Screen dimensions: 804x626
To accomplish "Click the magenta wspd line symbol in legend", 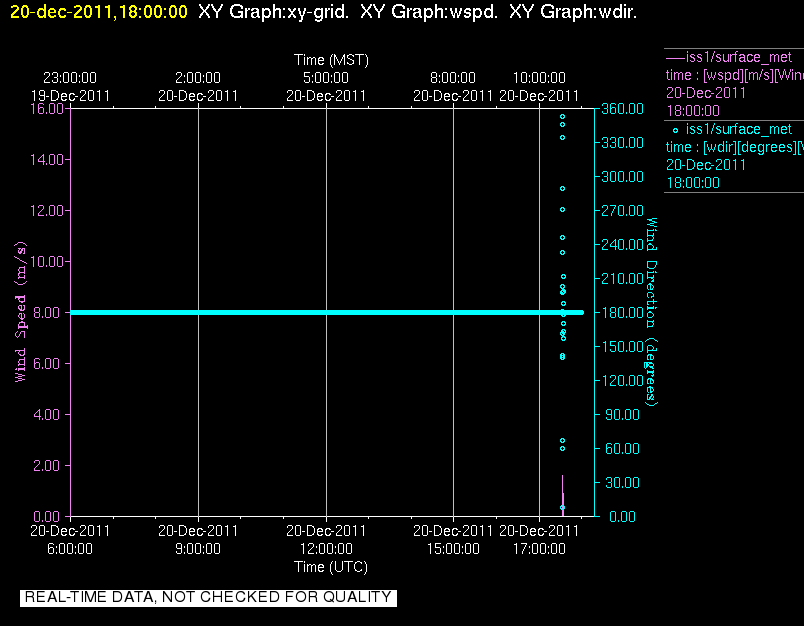I will (x=675, y=57).
